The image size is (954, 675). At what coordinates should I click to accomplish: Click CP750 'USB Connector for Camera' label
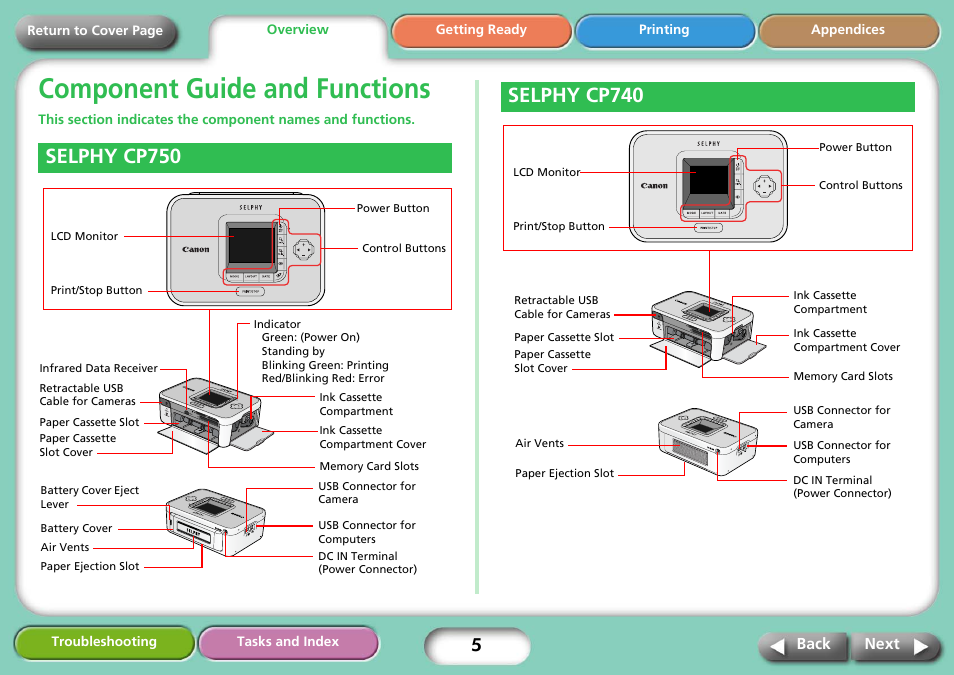[x=367, y=493]
